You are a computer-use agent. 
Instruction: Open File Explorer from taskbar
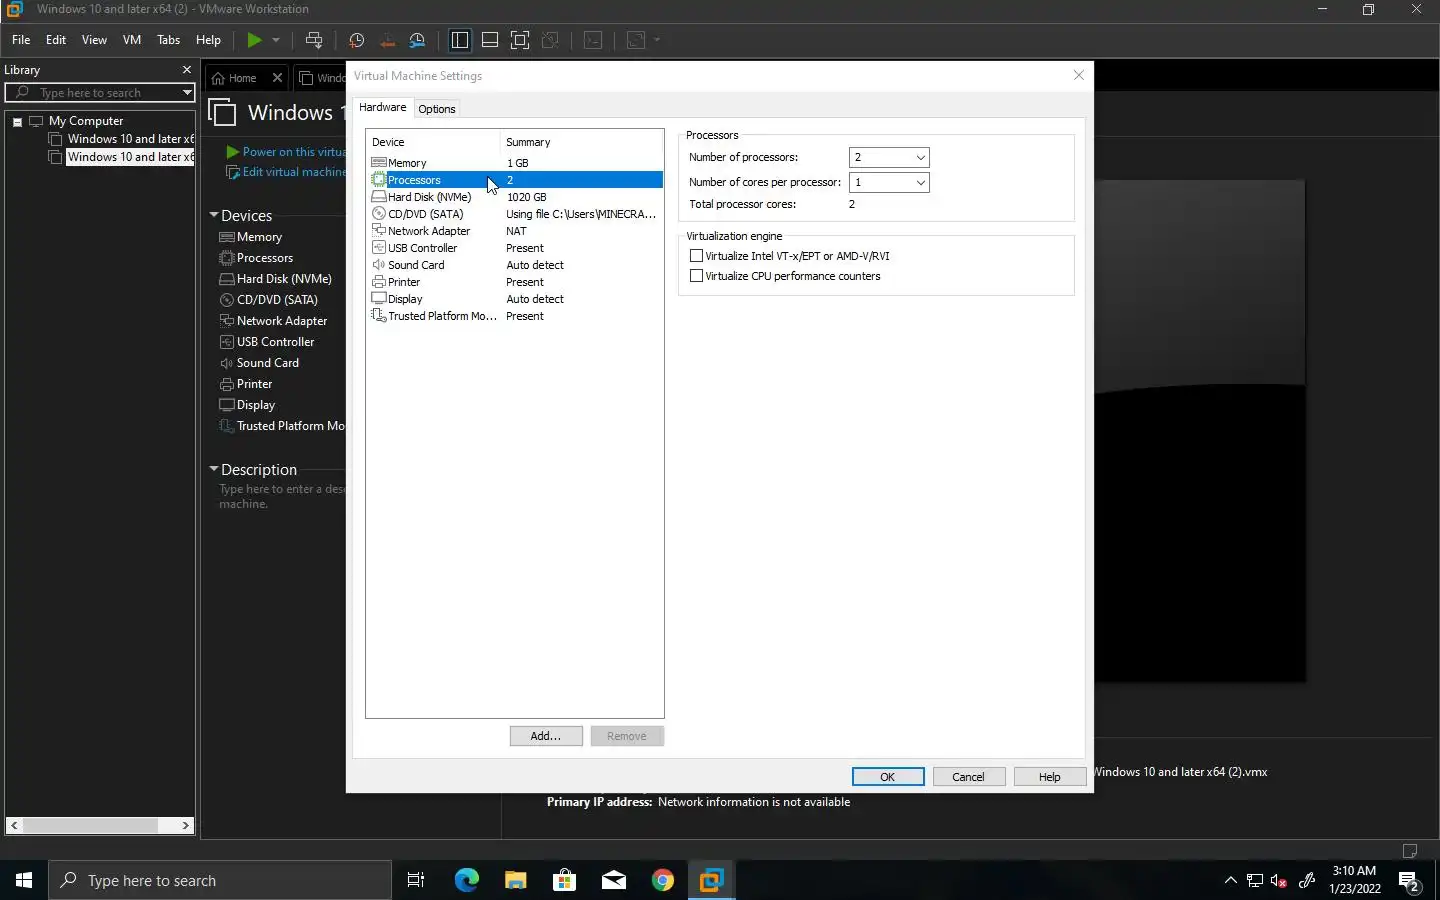[515, 880]
